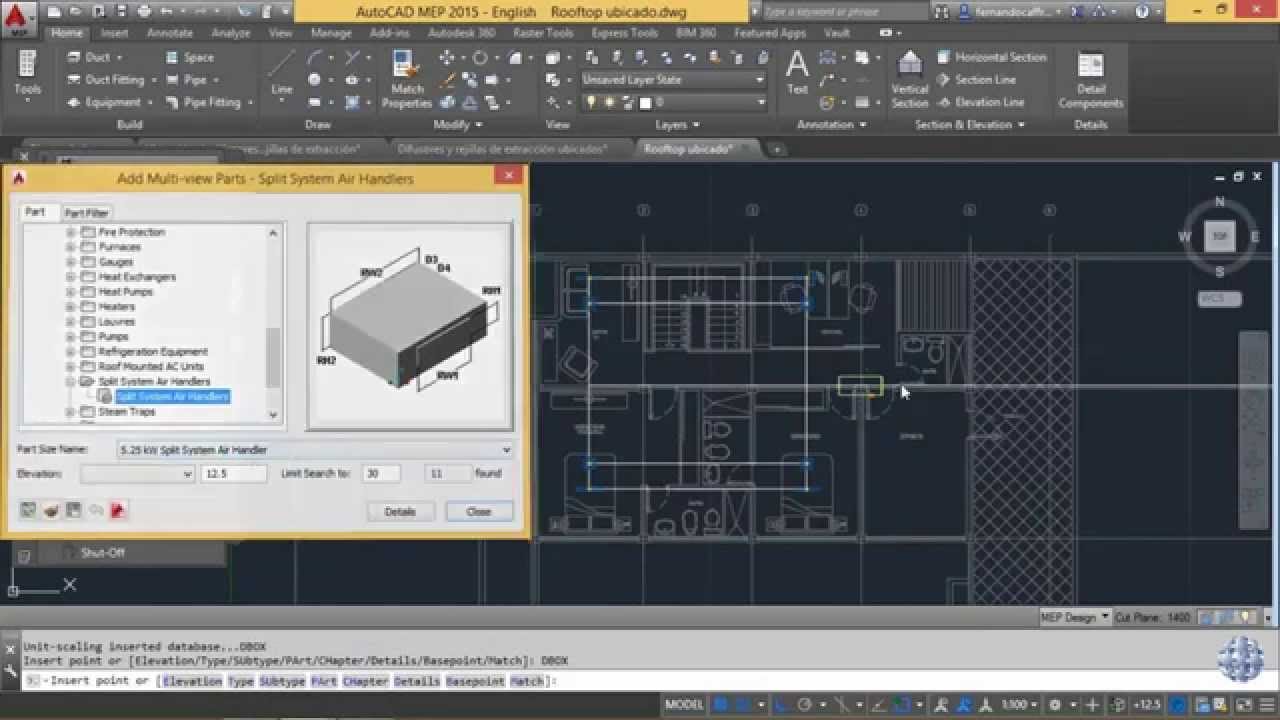This screenshot has height=720, width=1280.
Task: Open Detail Components tool
Action: click(x=1091, y=80)
